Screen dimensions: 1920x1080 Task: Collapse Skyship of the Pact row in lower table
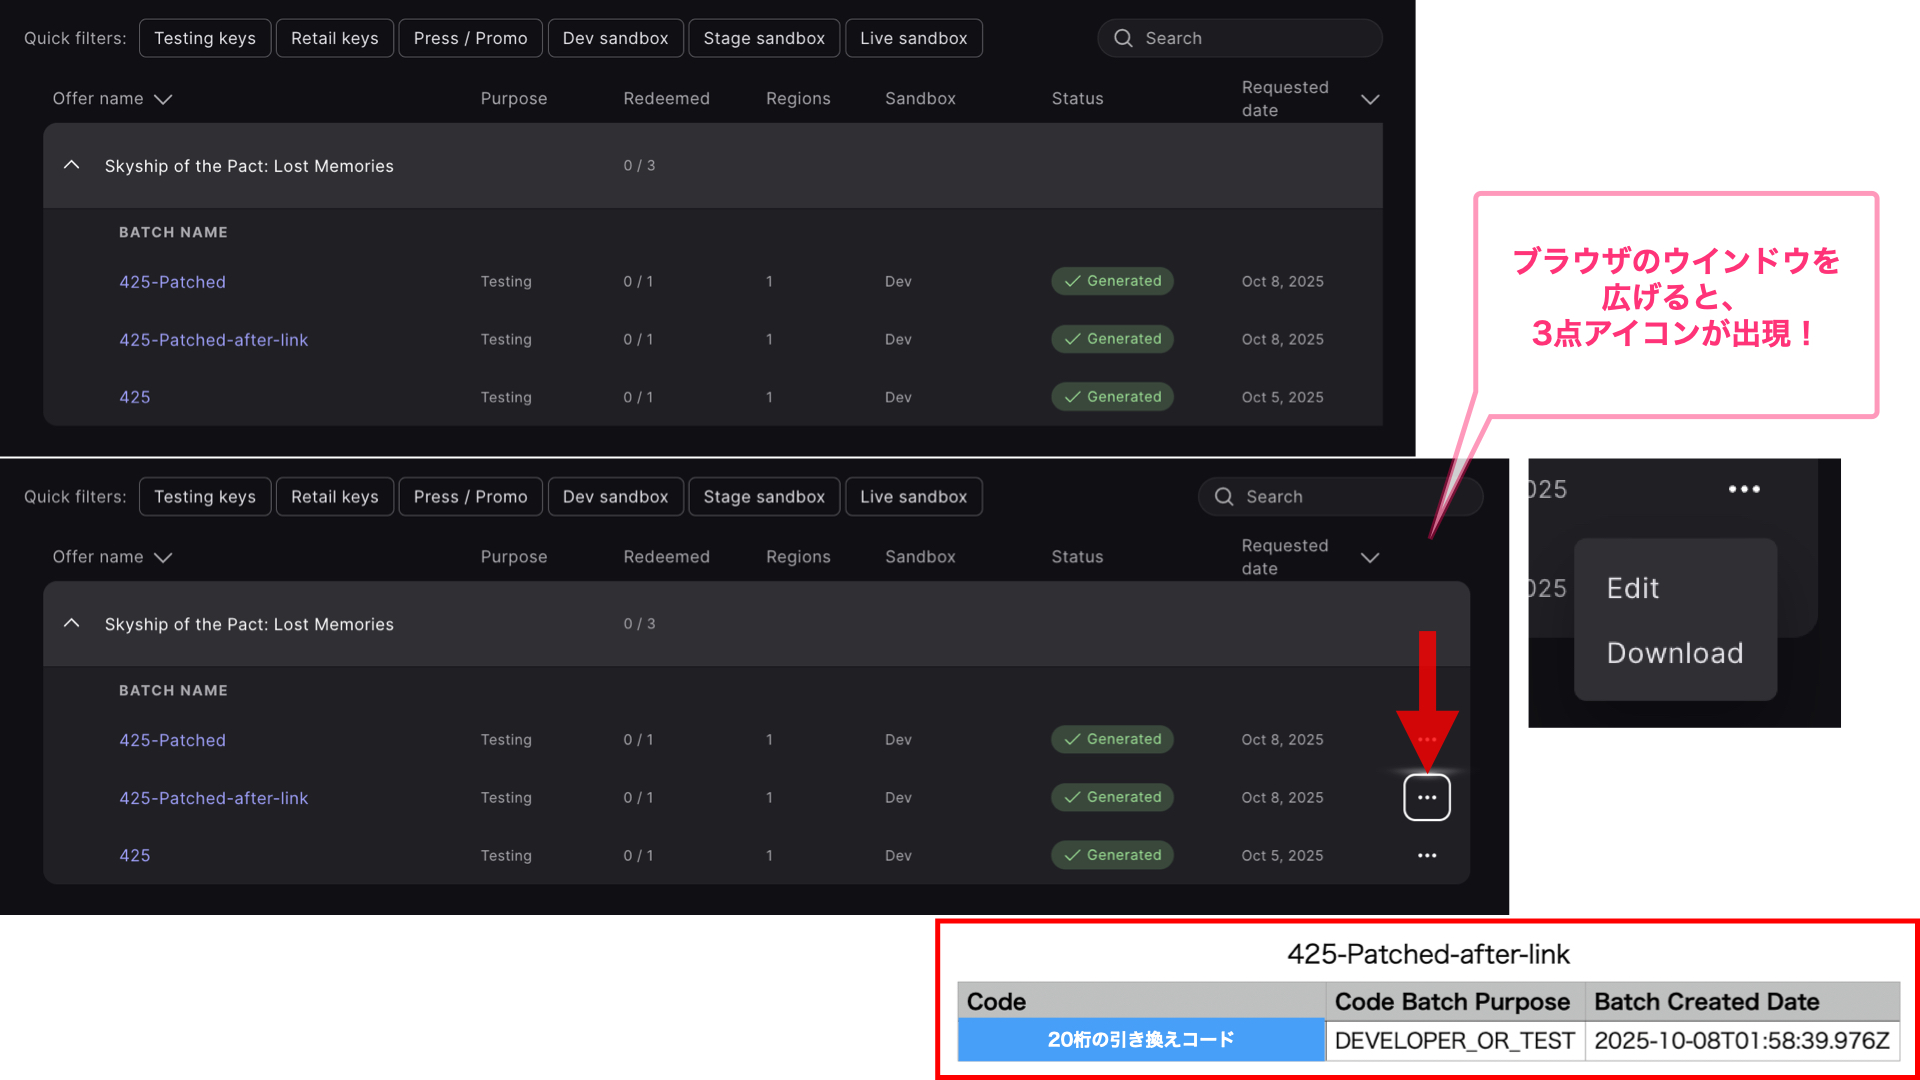[x=71, y=623]
